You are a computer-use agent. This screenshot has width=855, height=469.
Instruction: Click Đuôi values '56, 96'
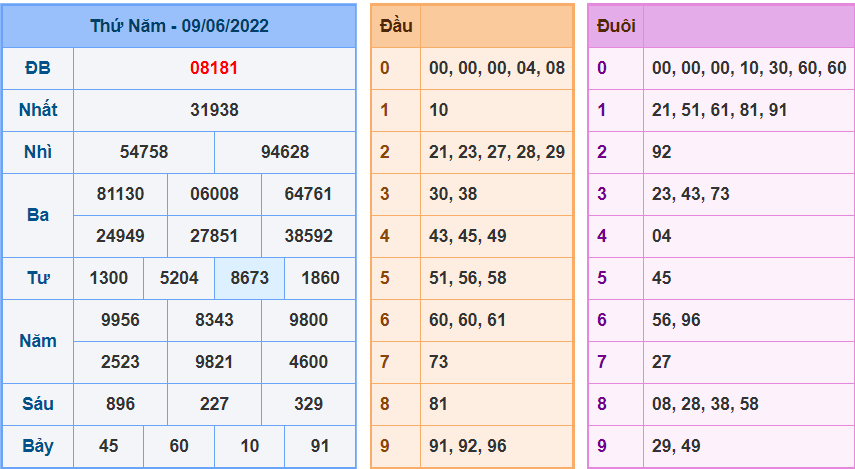pos(676,320)
